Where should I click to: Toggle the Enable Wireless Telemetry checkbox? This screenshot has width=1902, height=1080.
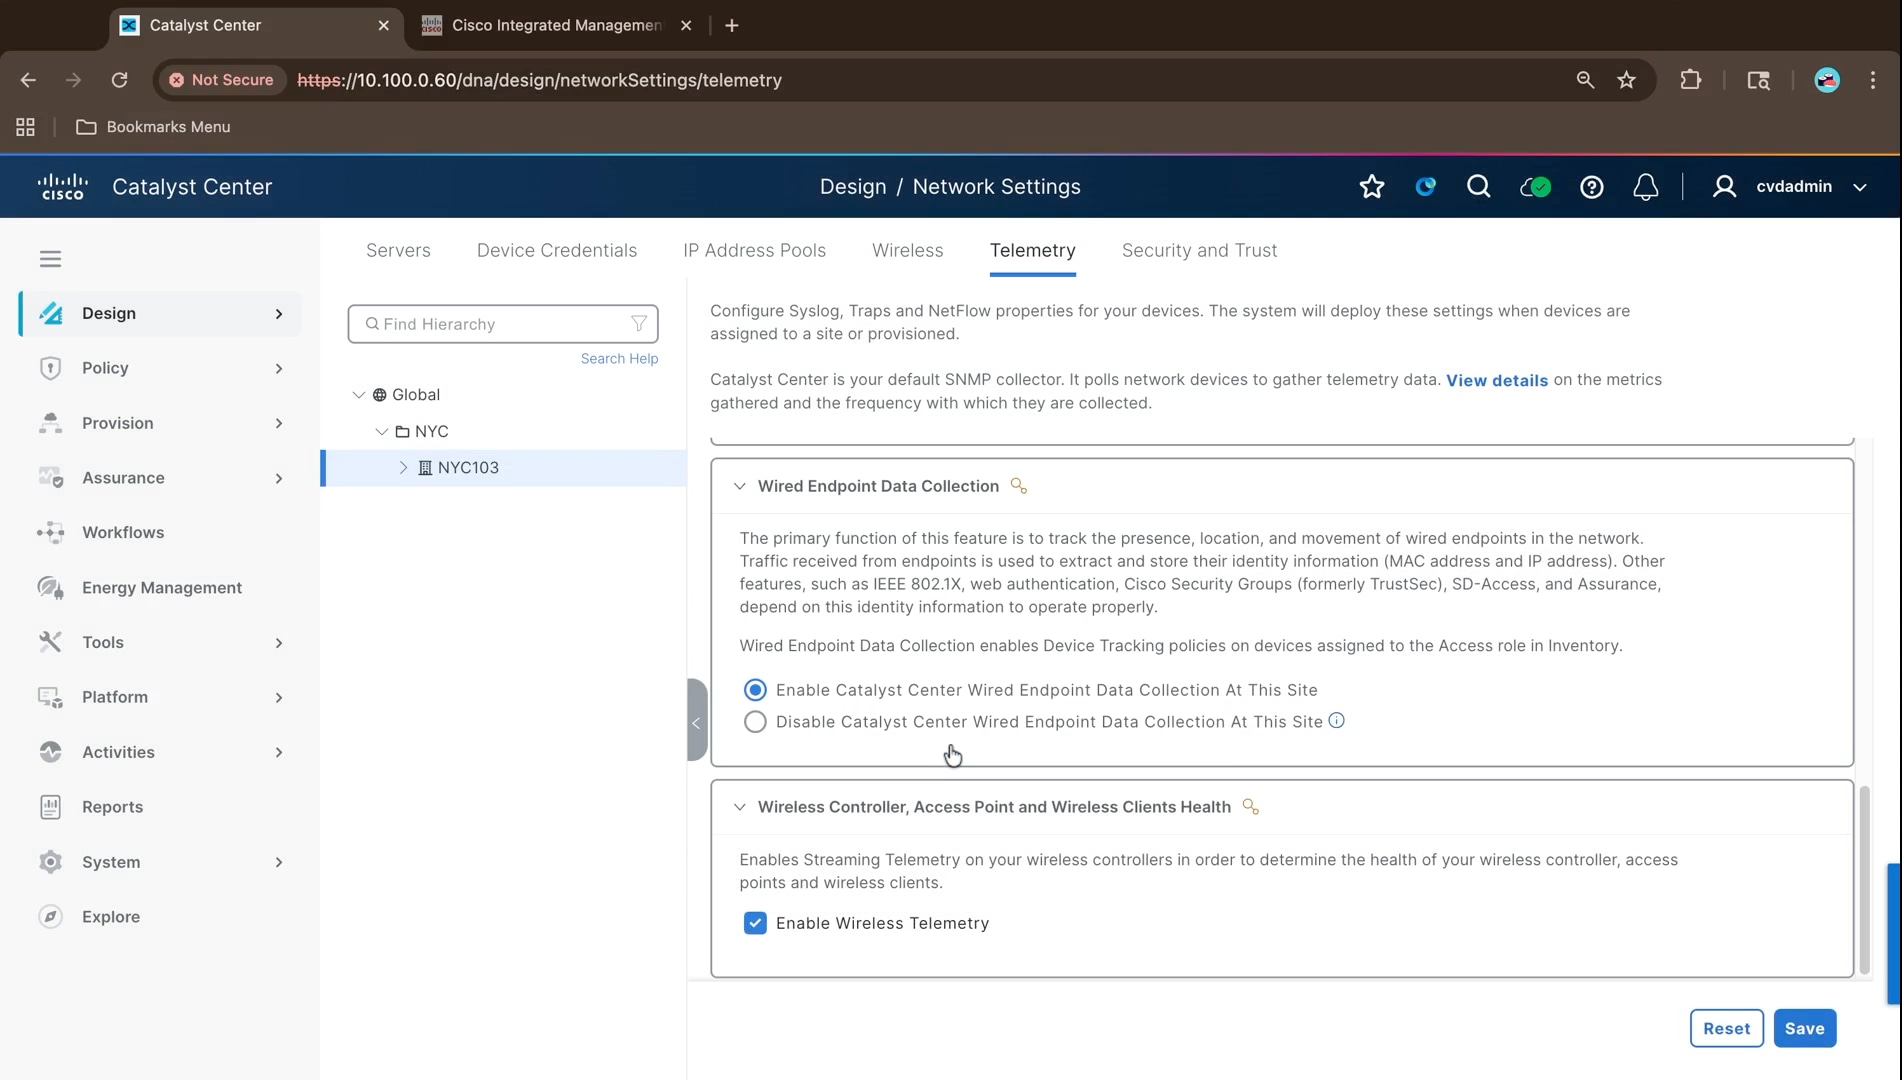755,923
